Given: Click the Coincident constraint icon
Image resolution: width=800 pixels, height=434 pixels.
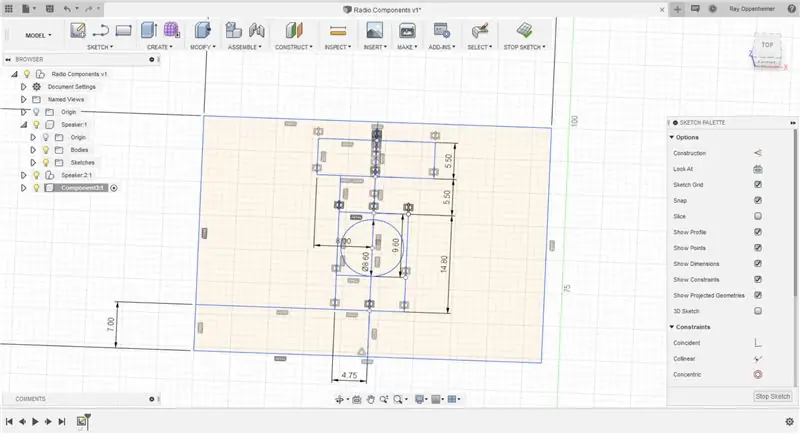Looking at the screenshot, I should click(x=758, y=343).
